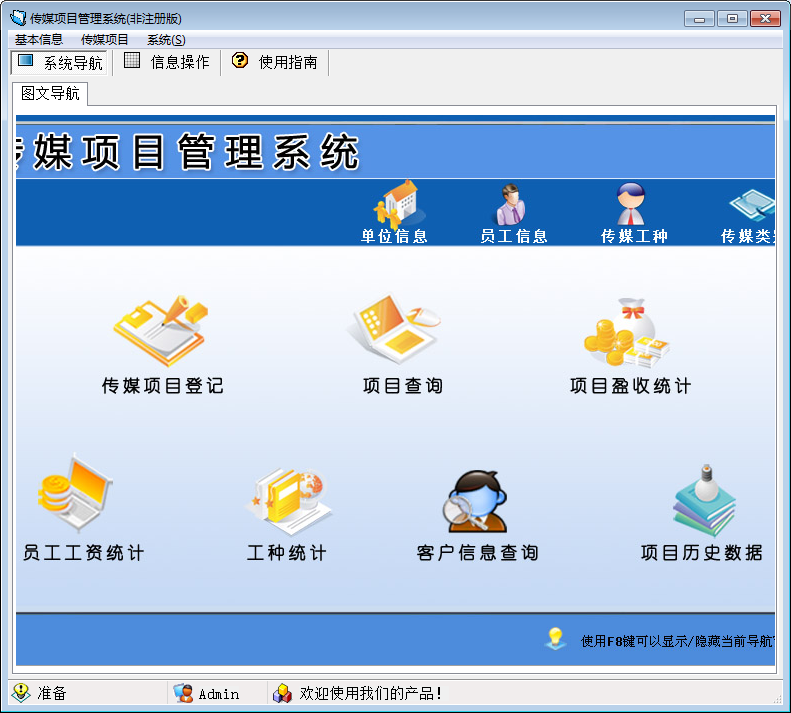Click the 项目查询 text label
The width and height of the screenshot is (791, 713).
pos(403,386)
